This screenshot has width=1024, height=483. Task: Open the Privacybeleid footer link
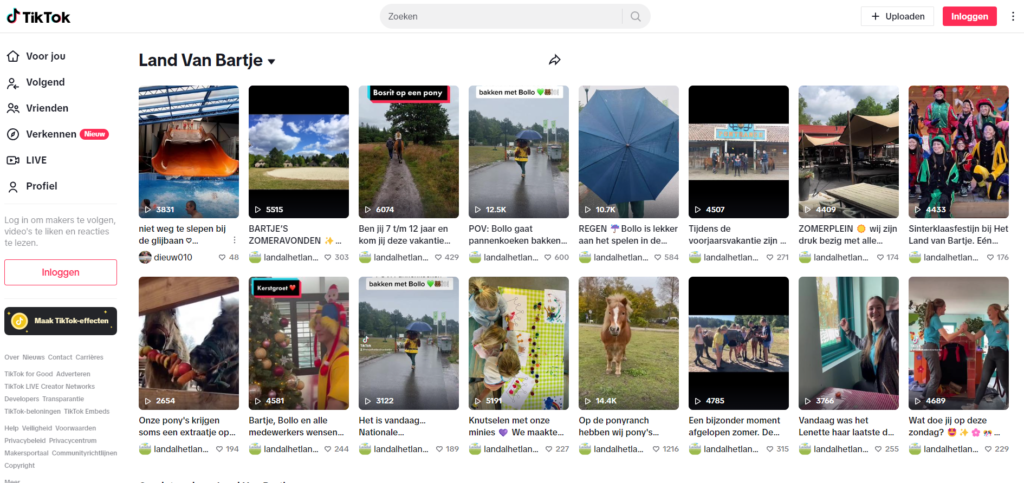(24, 441)
